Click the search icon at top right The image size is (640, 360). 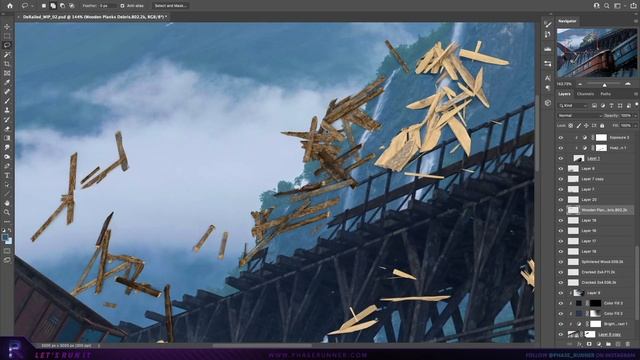pyautogui.click(x=607, y=6)
